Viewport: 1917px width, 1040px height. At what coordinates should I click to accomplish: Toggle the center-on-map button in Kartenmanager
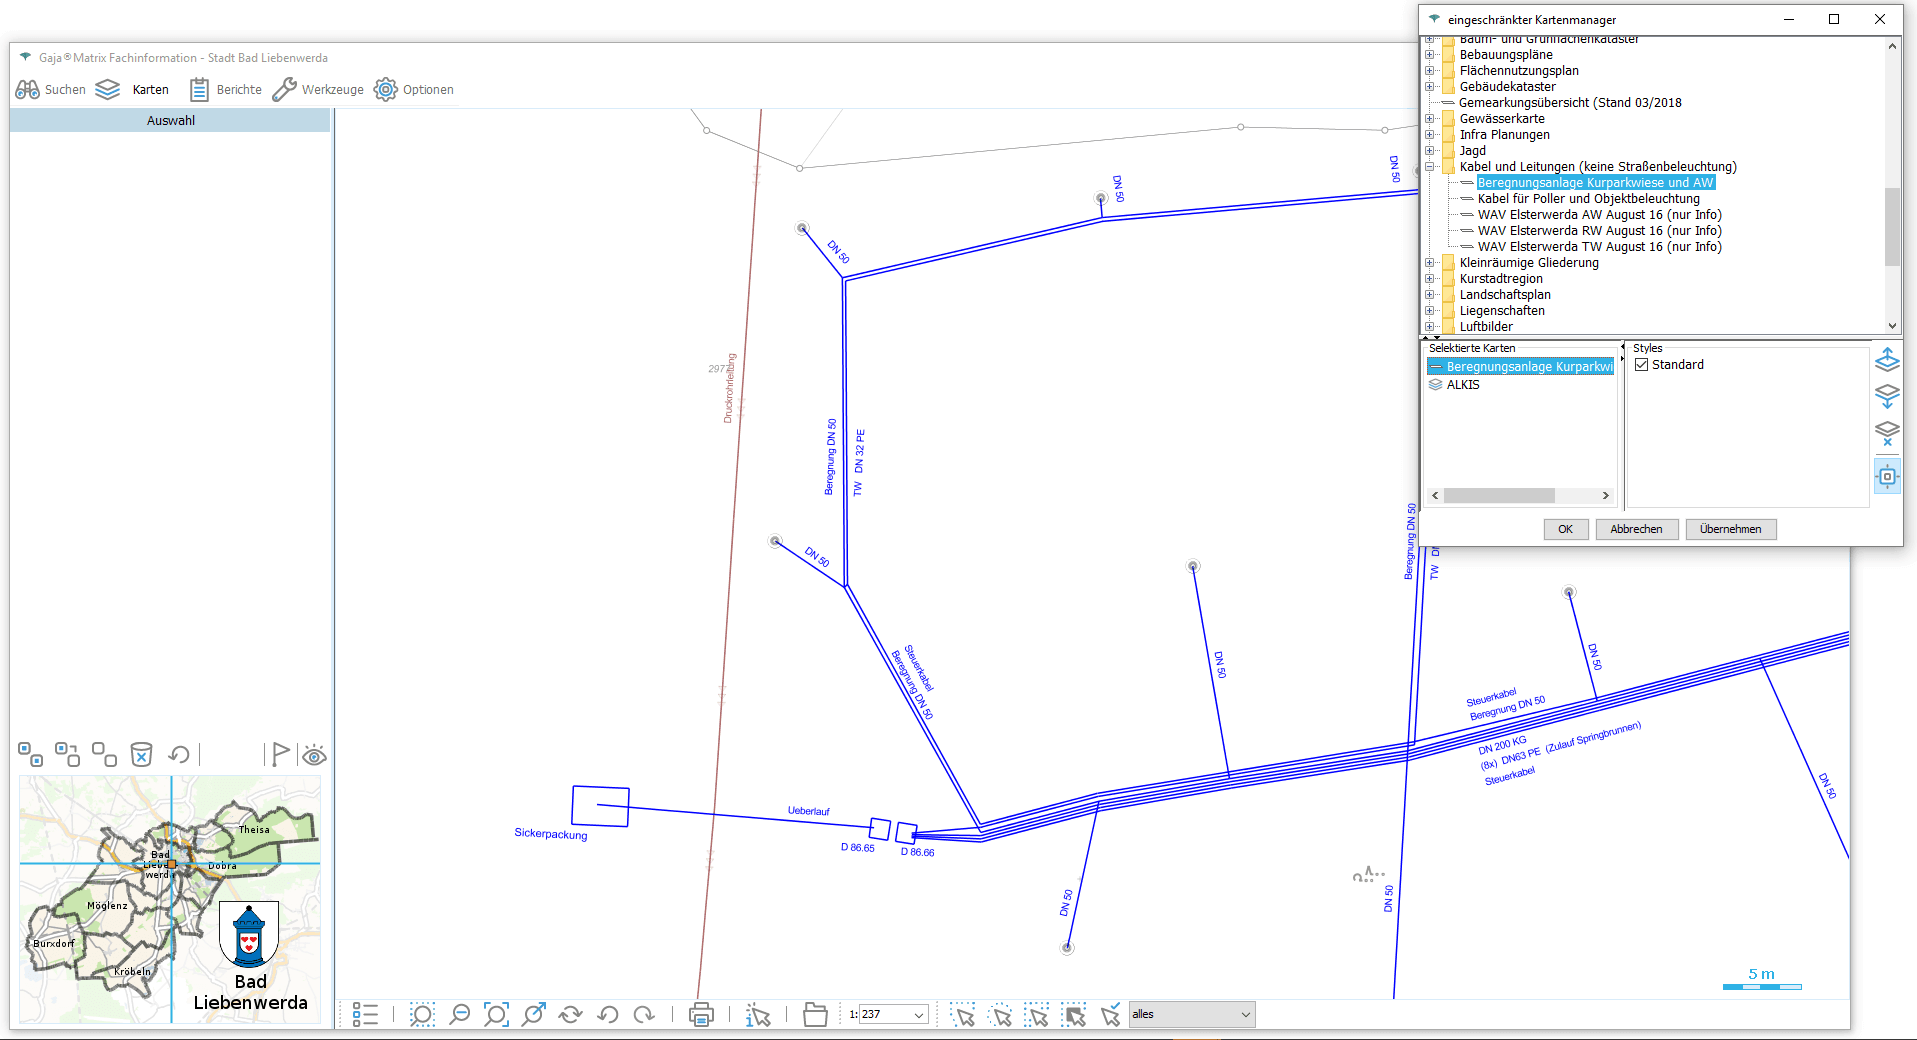click(1887, 477)
